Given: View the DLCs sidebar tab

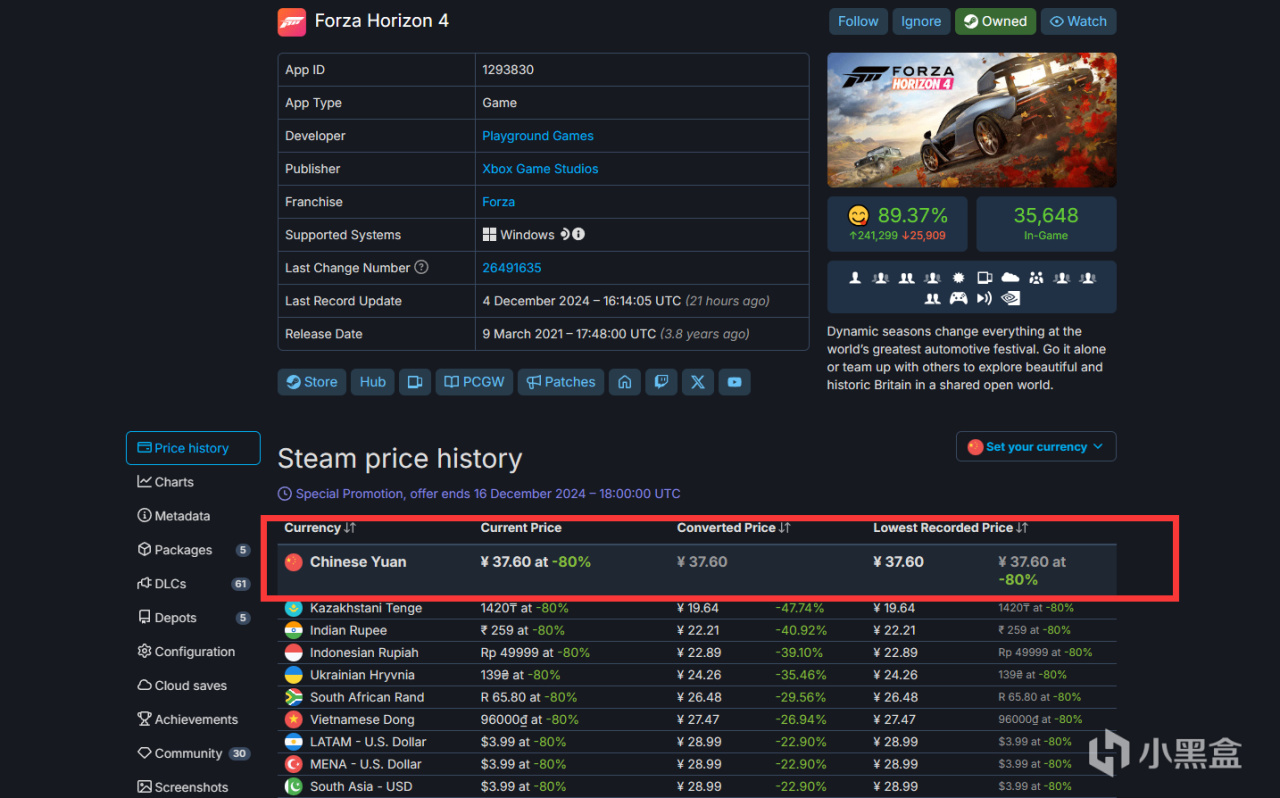Looking at the screenshot, I should (193, 584).
